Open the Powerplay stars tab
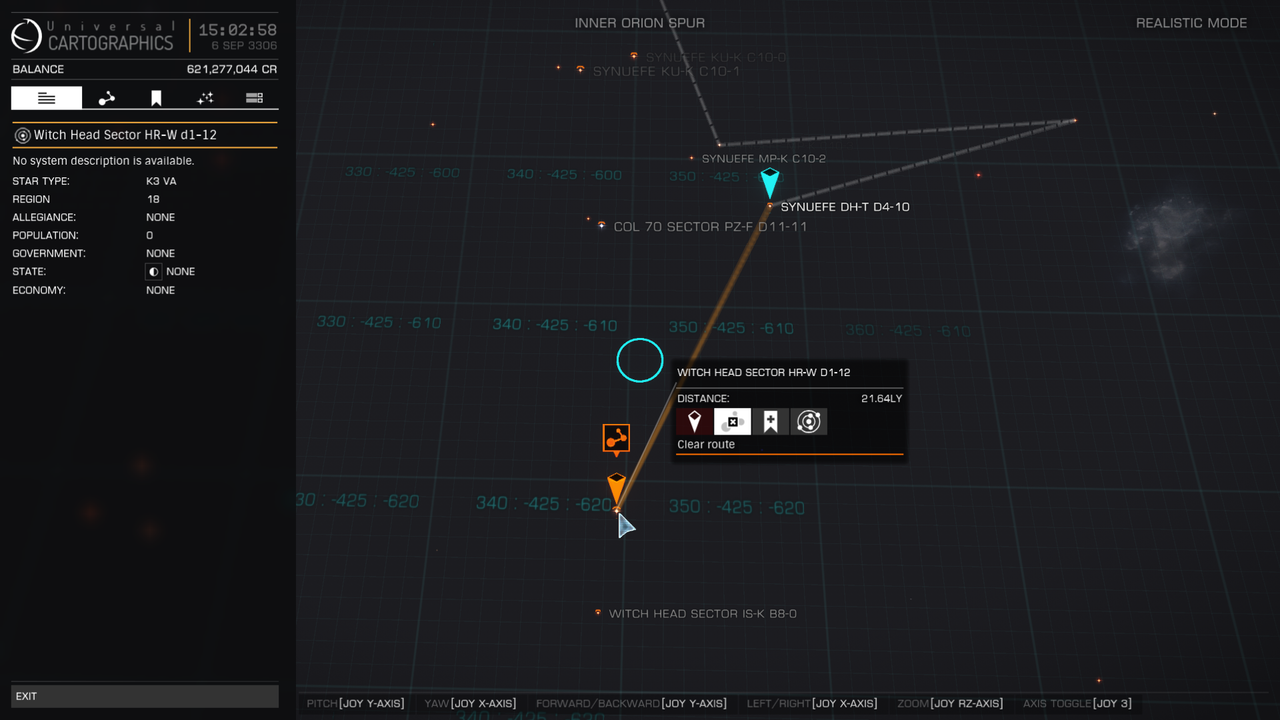The image size is (1280, 720). pyautogui.click(x=205, y=97)
